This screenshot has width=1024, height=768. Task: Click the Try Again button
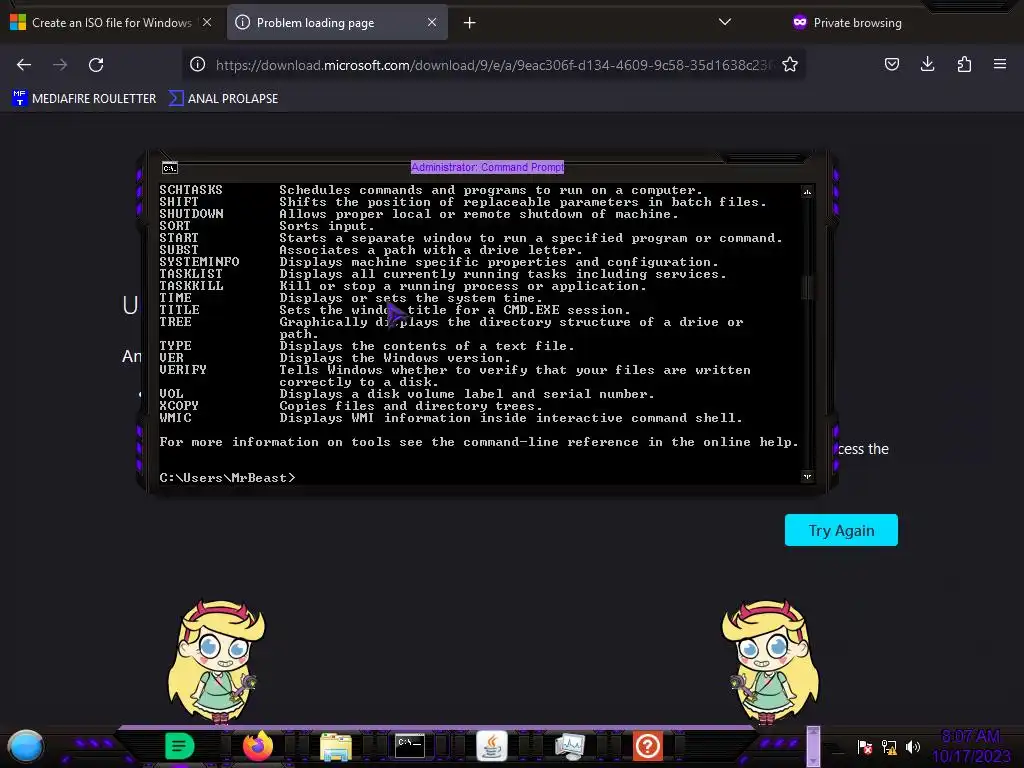click(x=841, y=530)
